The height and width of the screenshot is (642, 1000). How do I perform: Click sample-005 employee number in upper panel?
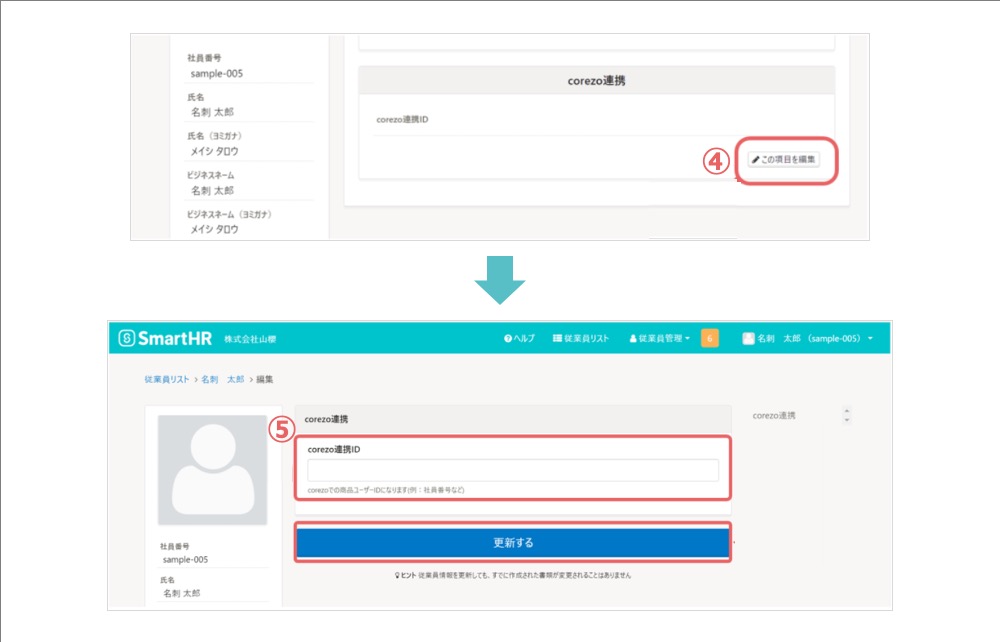(216, 73)
